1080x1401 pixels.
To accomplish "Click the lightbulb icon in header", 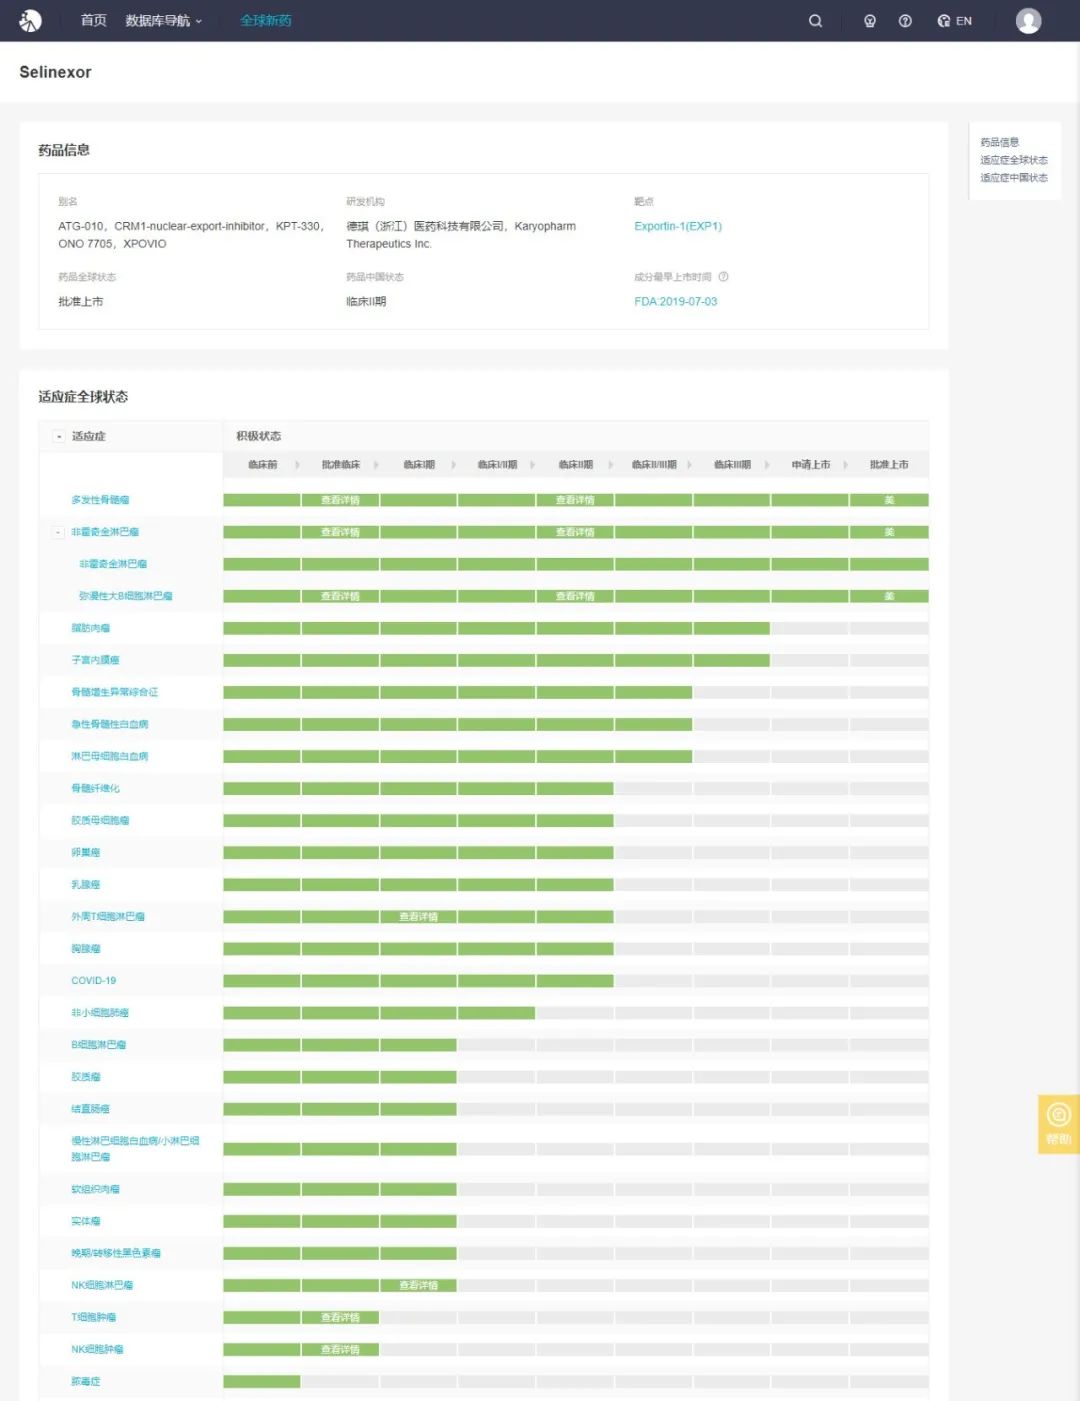I will coord(870,21).
